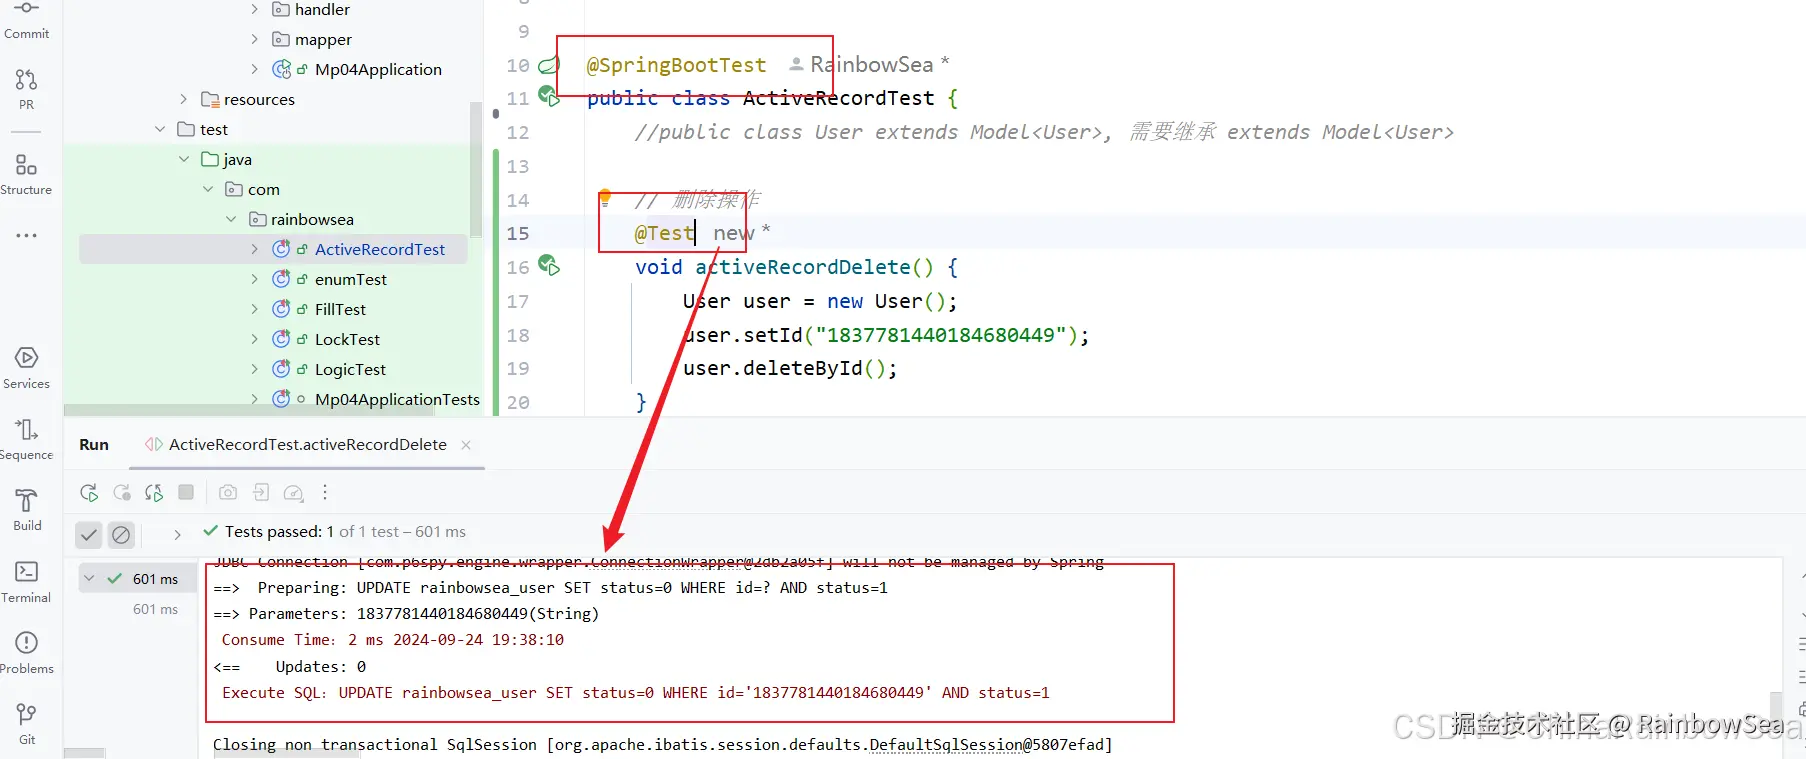Click the 'Updates: 0' console line
Image resolution: width=1806 pixels, height=759 pixels.
click(x=320, y=666)
